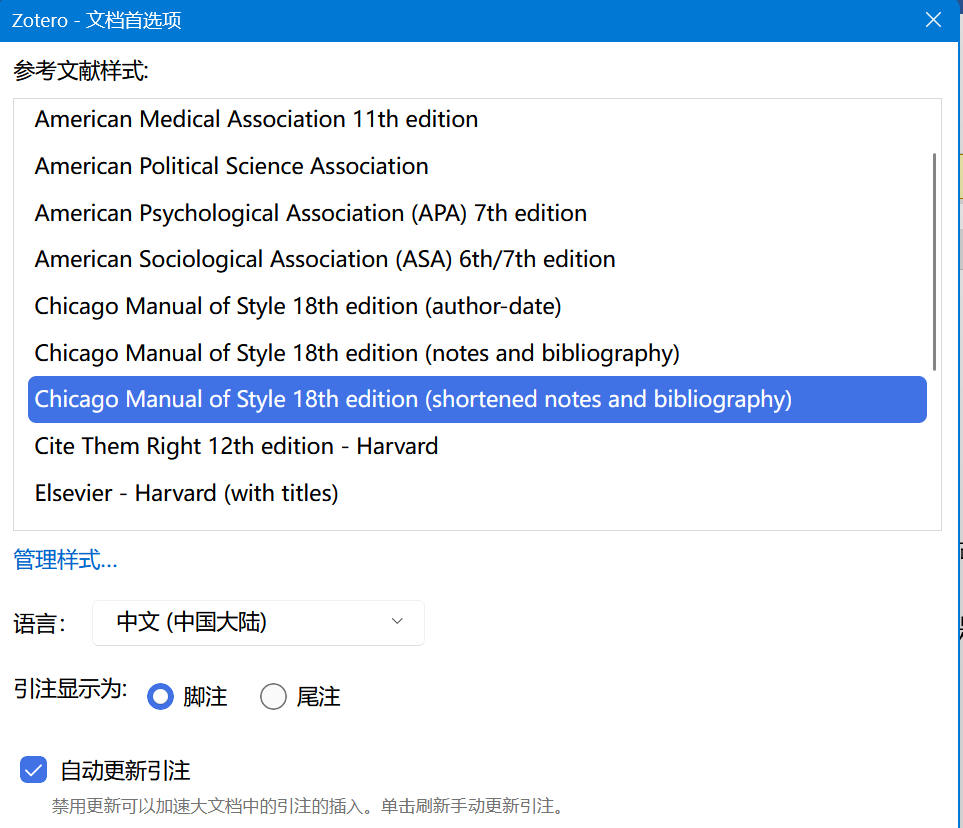This screenshot has height=828, width=963.
Task: Open the 管理样式... link
Action: pyautogui.click(x=65, y=560)
